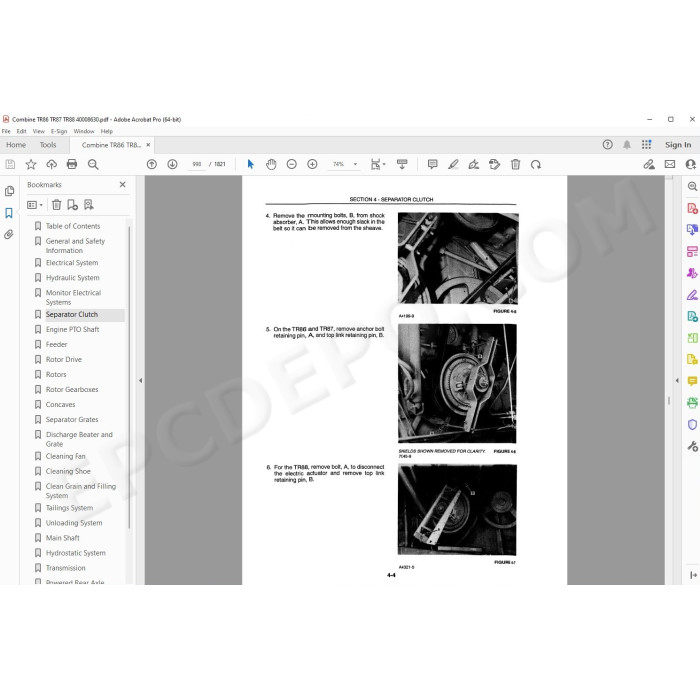View notifications bell

pyautogui.click(x=627, y=145)
